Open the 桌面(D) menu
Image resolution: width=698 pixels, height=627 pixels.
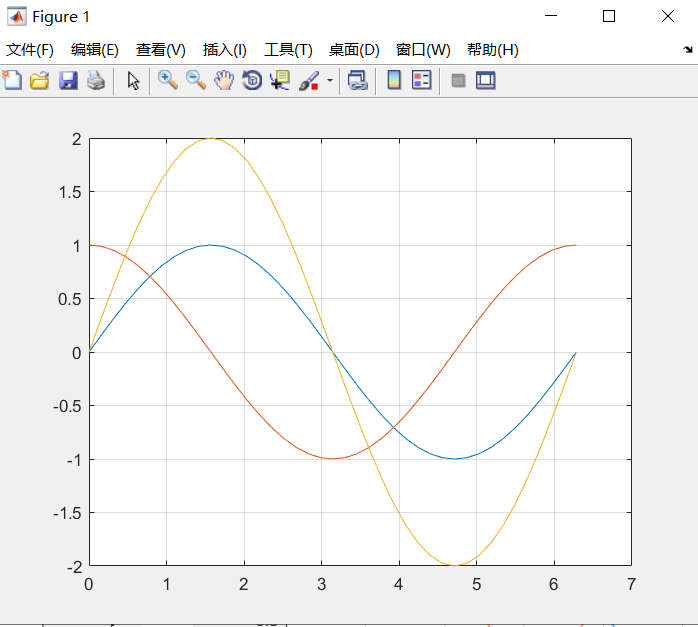click(354, 50)
